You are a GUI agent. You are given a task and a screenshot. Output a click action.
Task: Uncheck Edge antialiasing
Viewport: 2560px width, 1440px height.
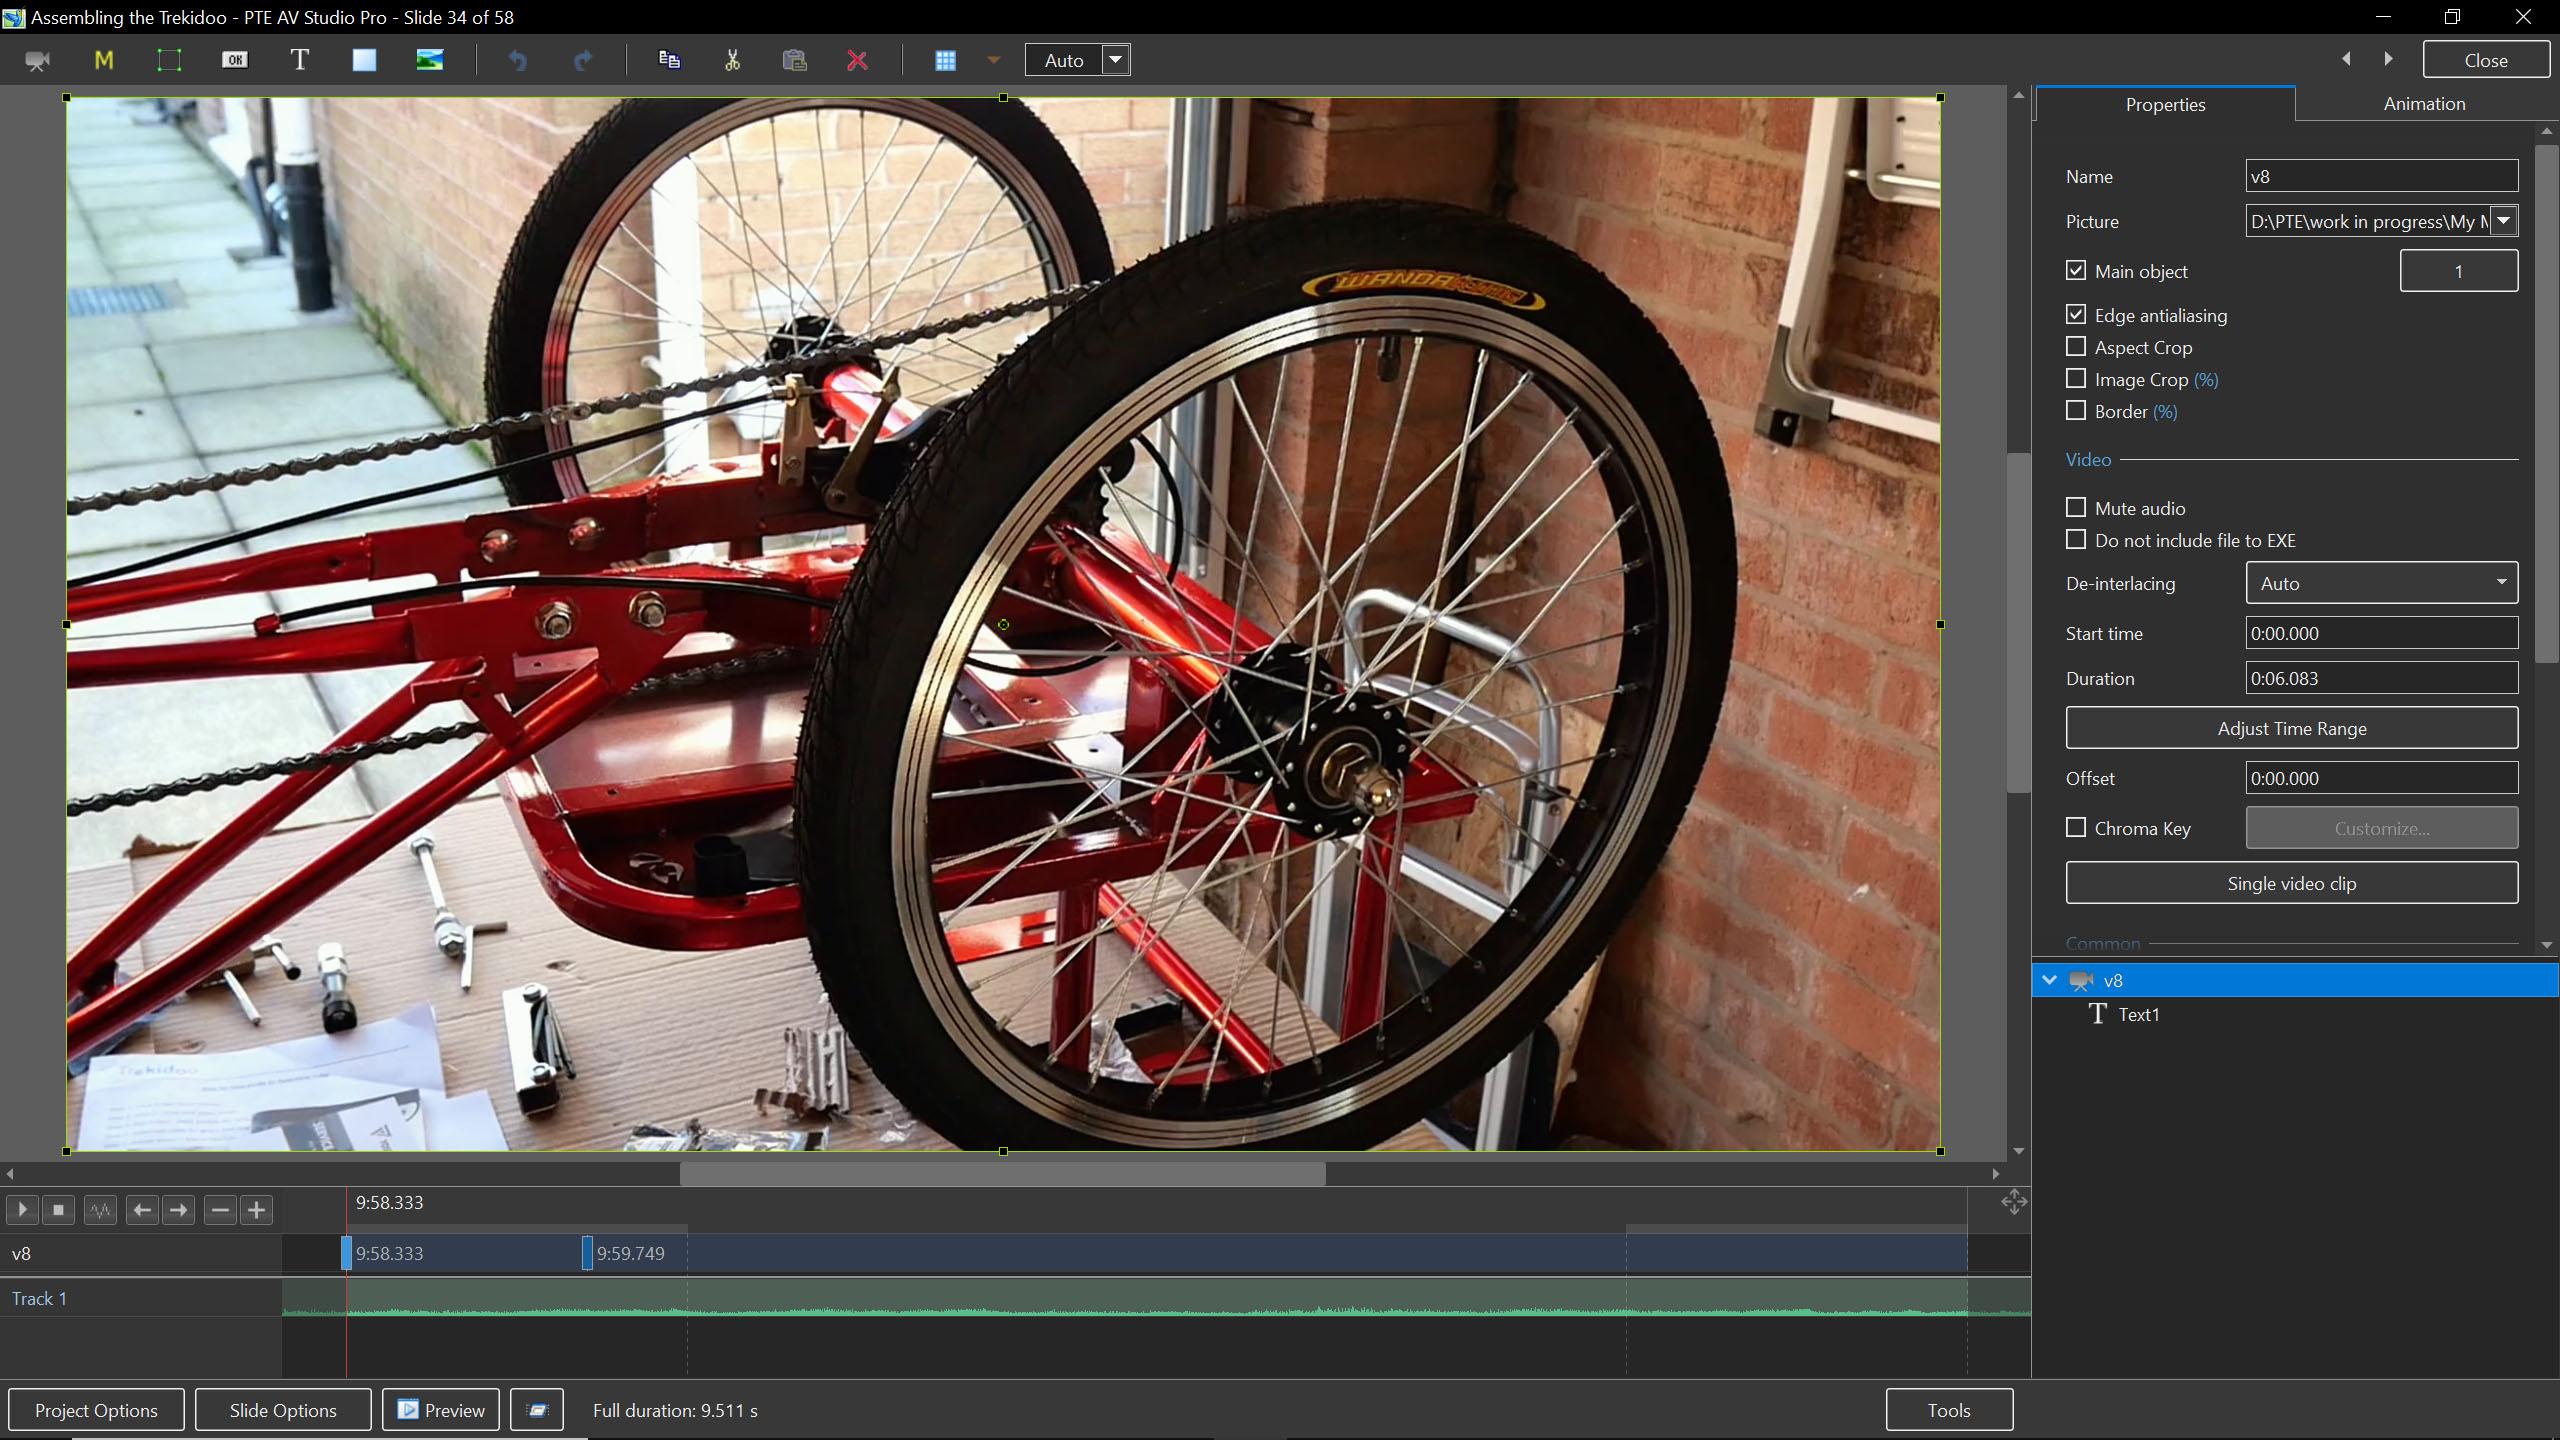tap(2076, 315)
